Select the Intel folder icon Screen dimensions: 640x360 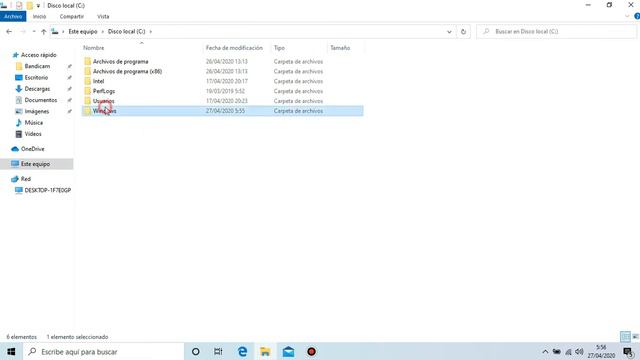(x=87, y=81)
